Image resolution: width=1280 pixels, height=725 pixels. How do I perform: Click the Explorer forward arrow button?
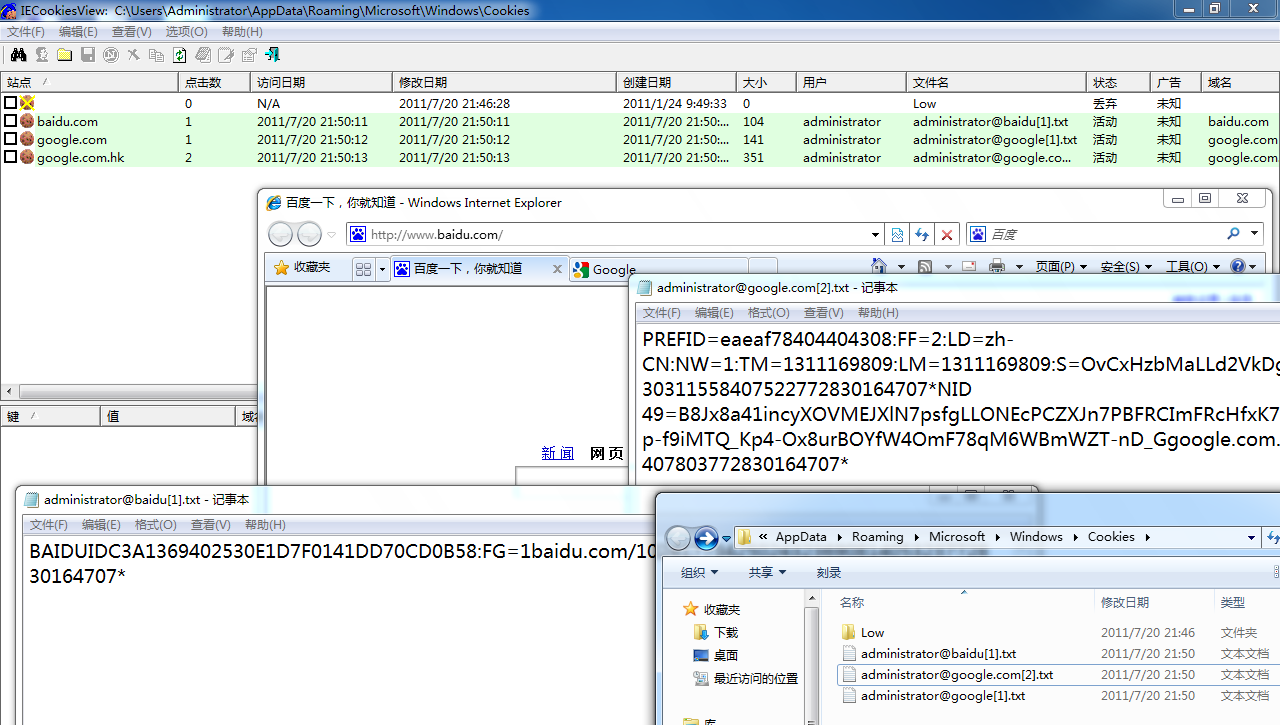coord(706,538)
